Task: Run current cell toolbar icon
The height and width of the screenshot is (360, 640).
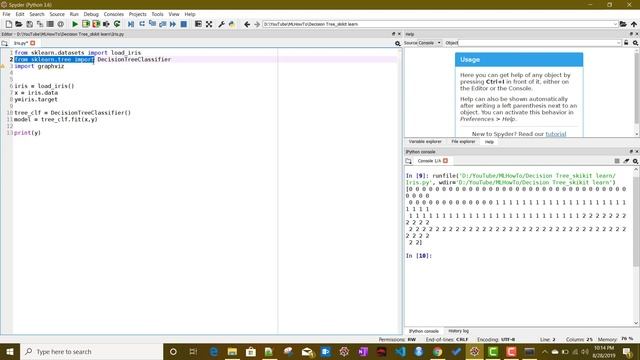Action: click(86, 24)
